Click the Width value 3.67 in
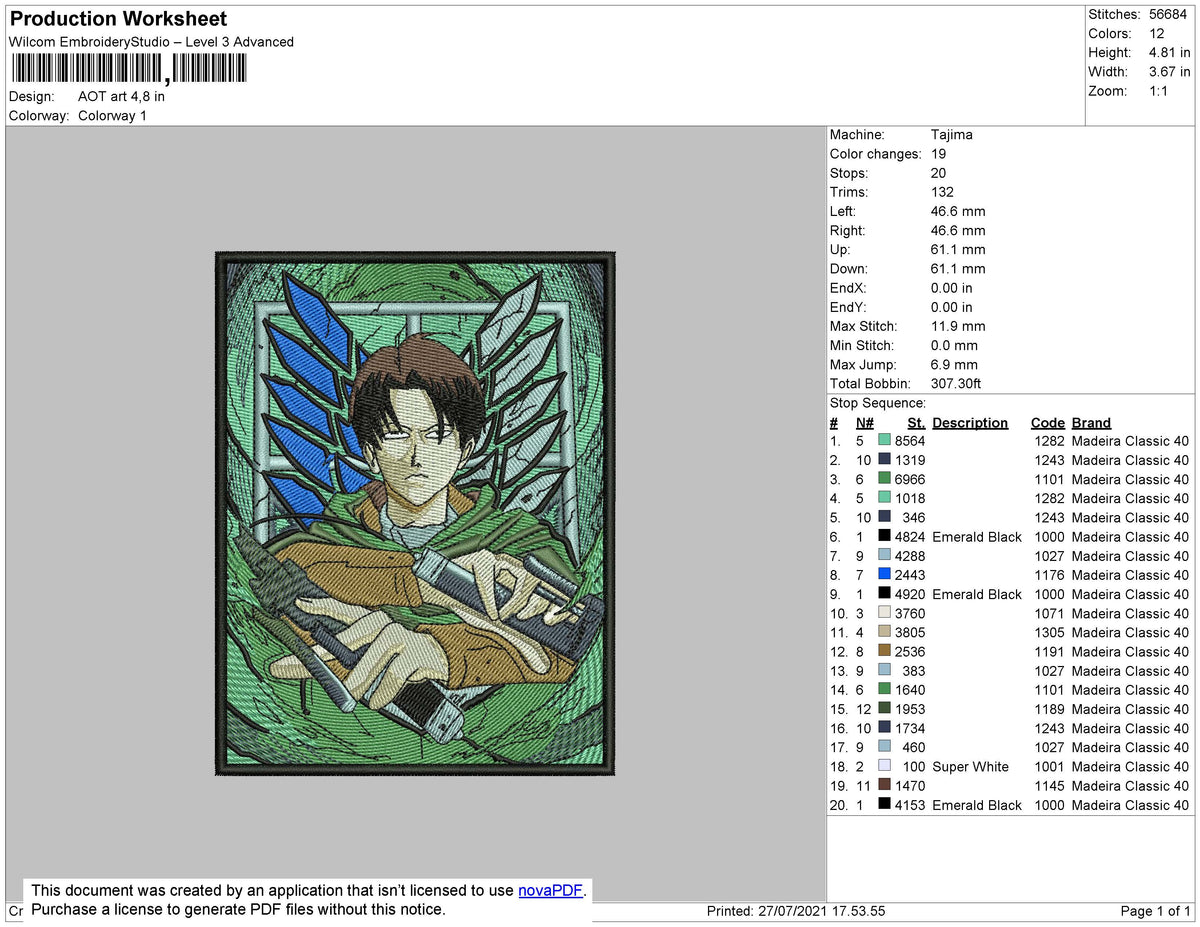 tap(1169, 72)
